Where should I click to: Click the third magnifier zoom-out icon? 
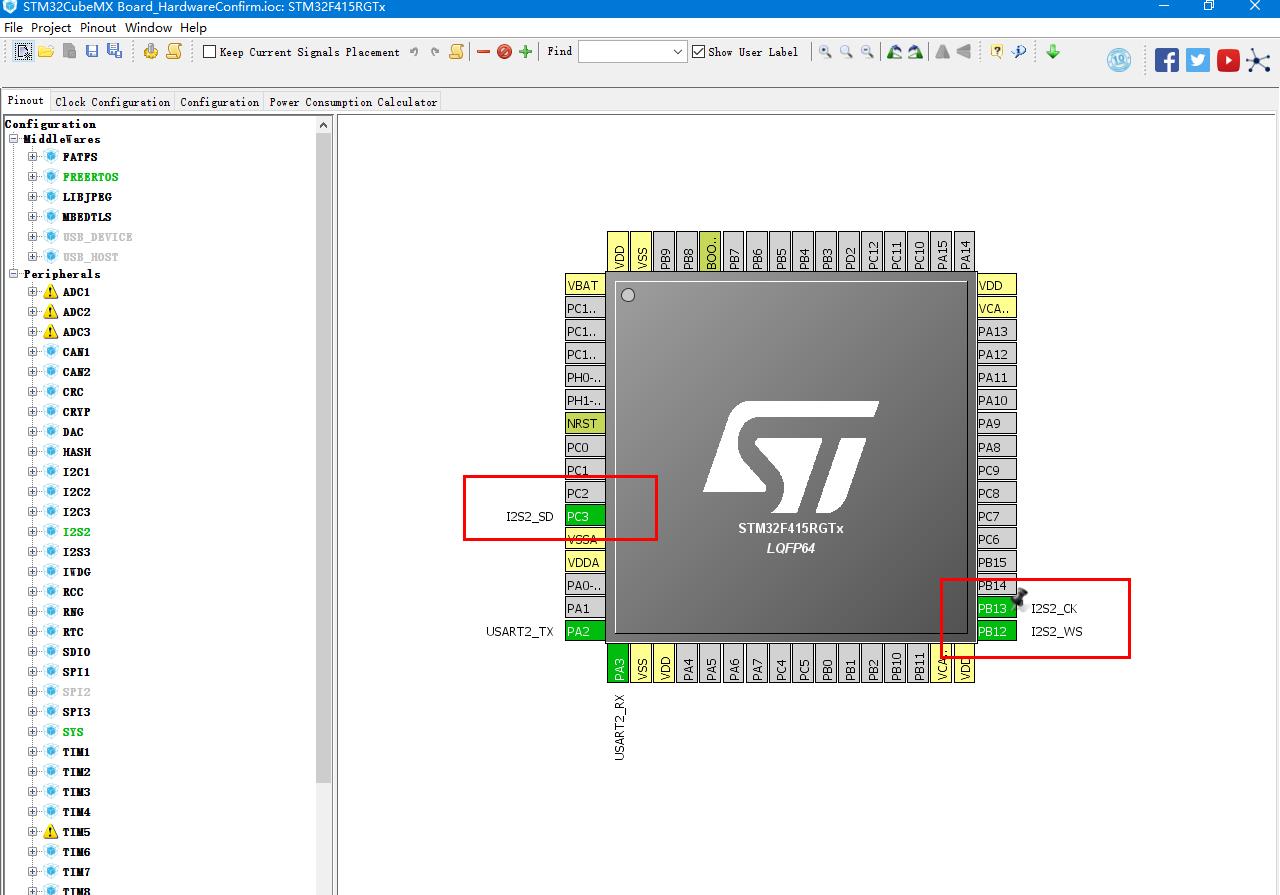[867, 52]
